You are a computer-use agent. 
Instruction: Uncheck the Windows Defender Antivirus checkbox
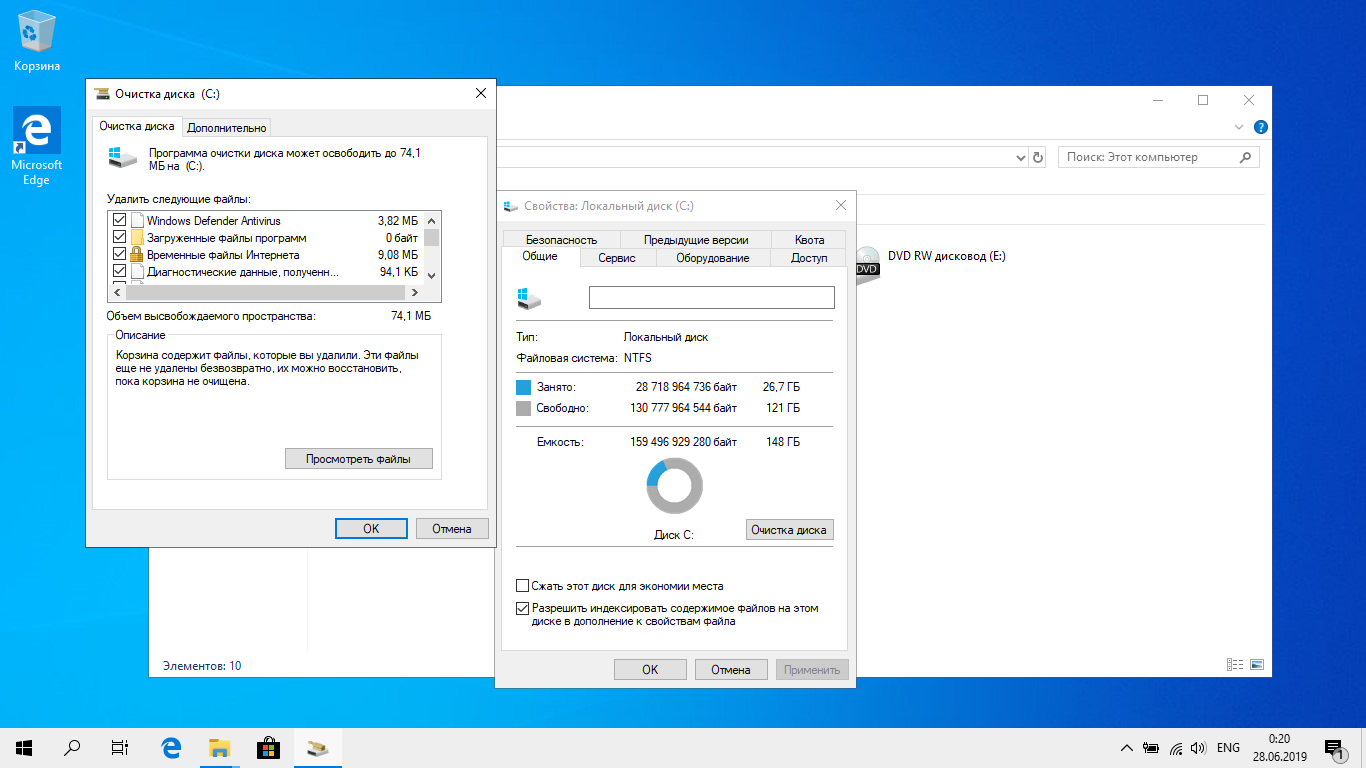pos(120,220)
